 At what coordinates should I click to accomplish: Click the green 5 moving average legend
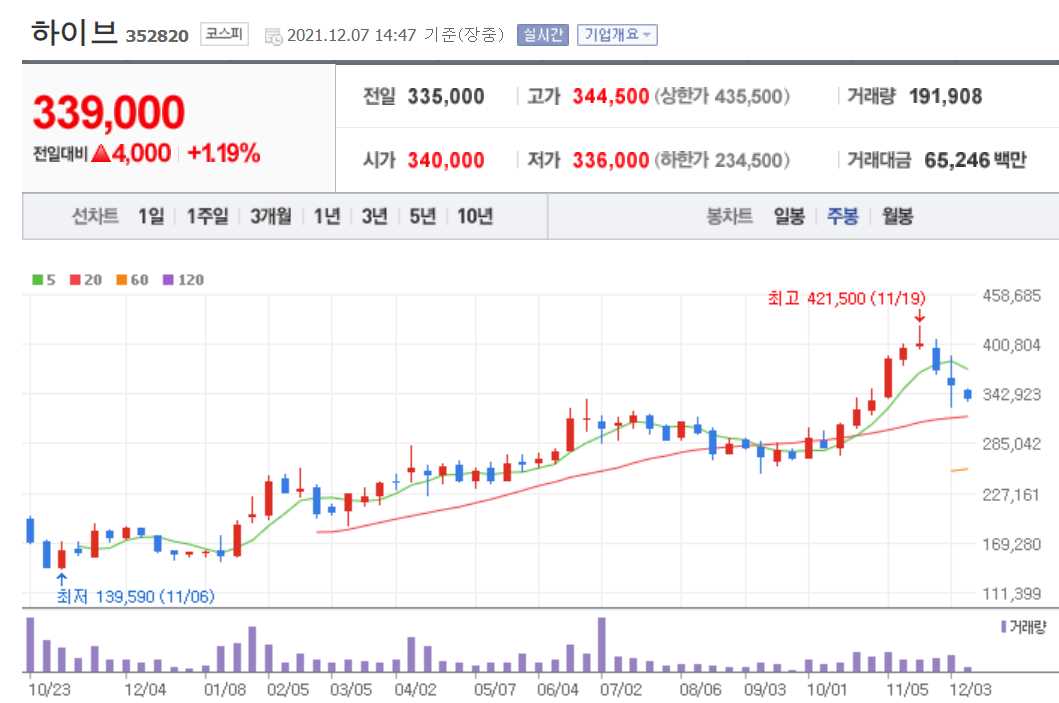pyautogui.click(x=44, y=280)
